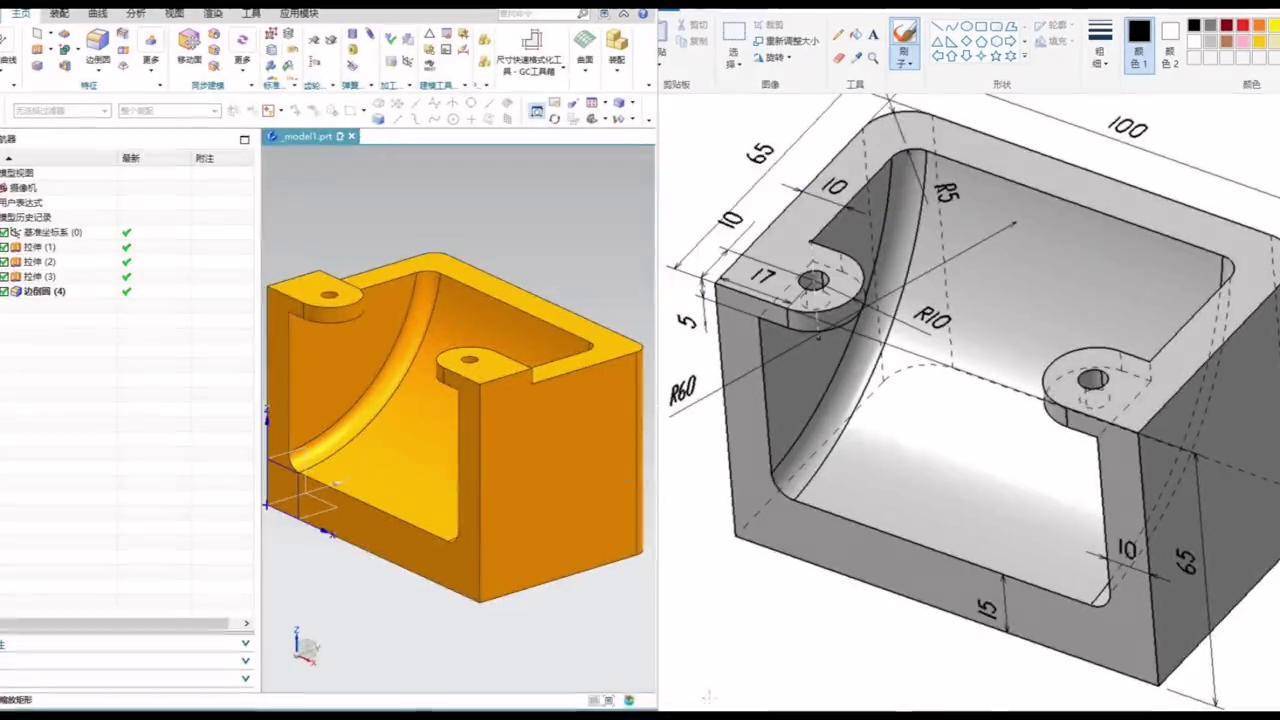
Task: Switch to the 视图 ribbon tab
Action: point(174,14)
